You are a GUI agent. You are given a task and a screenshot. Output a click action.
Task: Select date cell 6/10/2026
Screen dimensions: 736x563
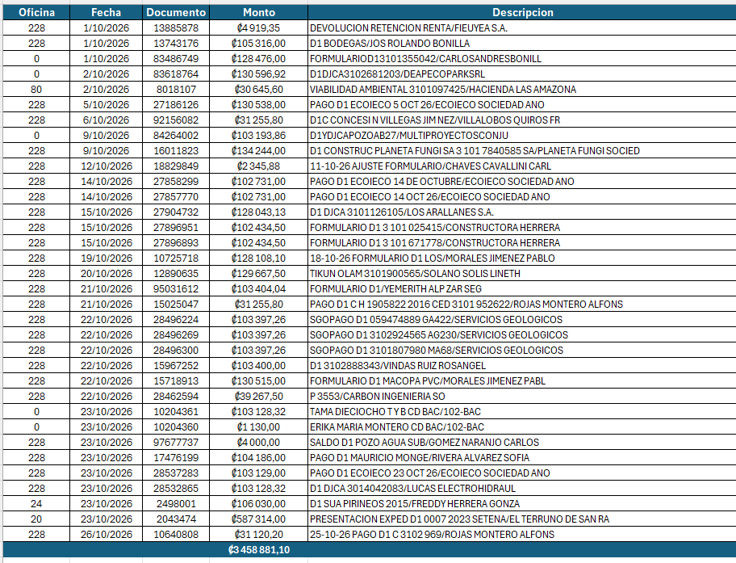(x=106, y=120)
